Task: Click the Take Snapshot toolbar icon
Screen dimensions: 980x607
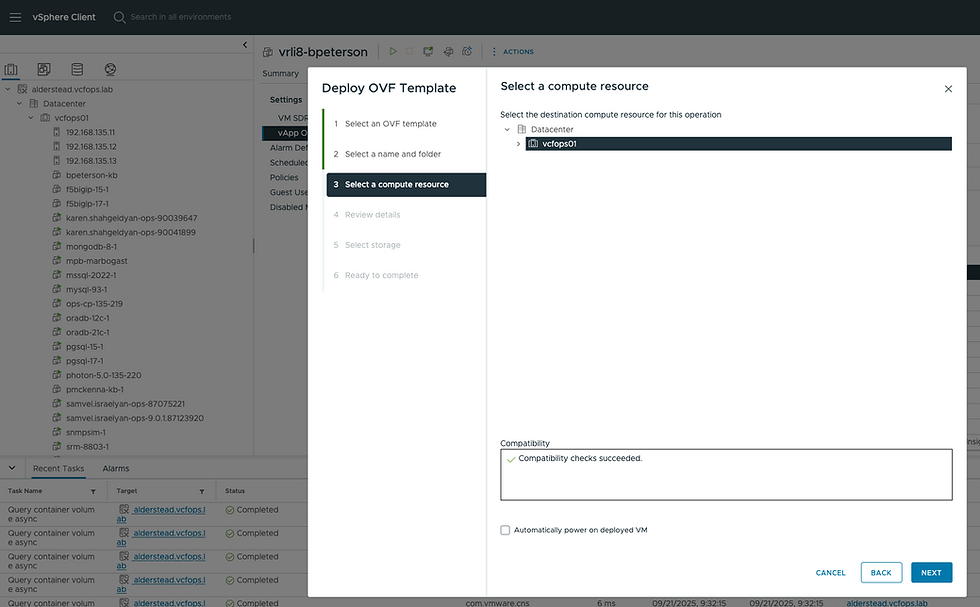Action: point(466,52)
